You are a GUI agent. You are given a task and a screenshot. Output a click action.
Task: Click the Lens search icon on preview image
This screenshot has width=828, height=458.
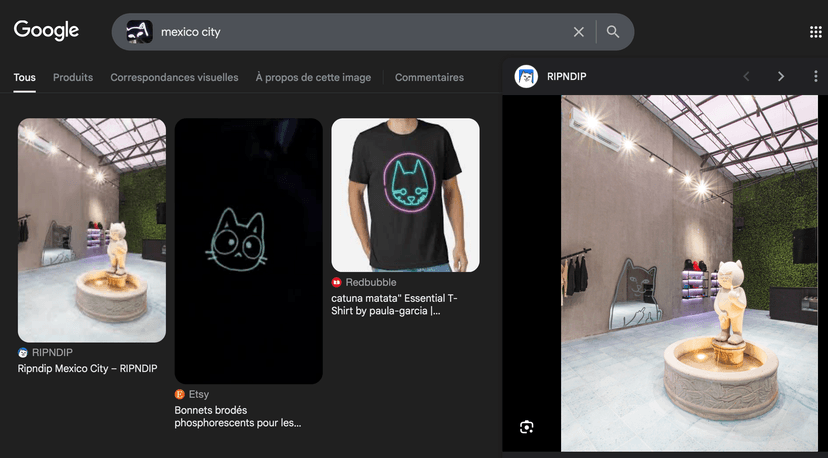click(x=527, y=427)
